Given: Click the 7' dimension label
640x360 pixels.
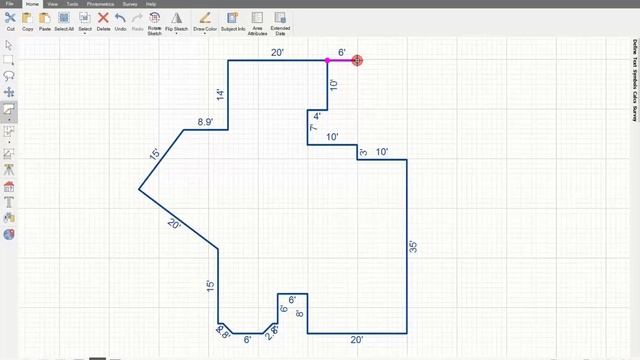Looking at the screenshot, I should click(x=313, y=127).
